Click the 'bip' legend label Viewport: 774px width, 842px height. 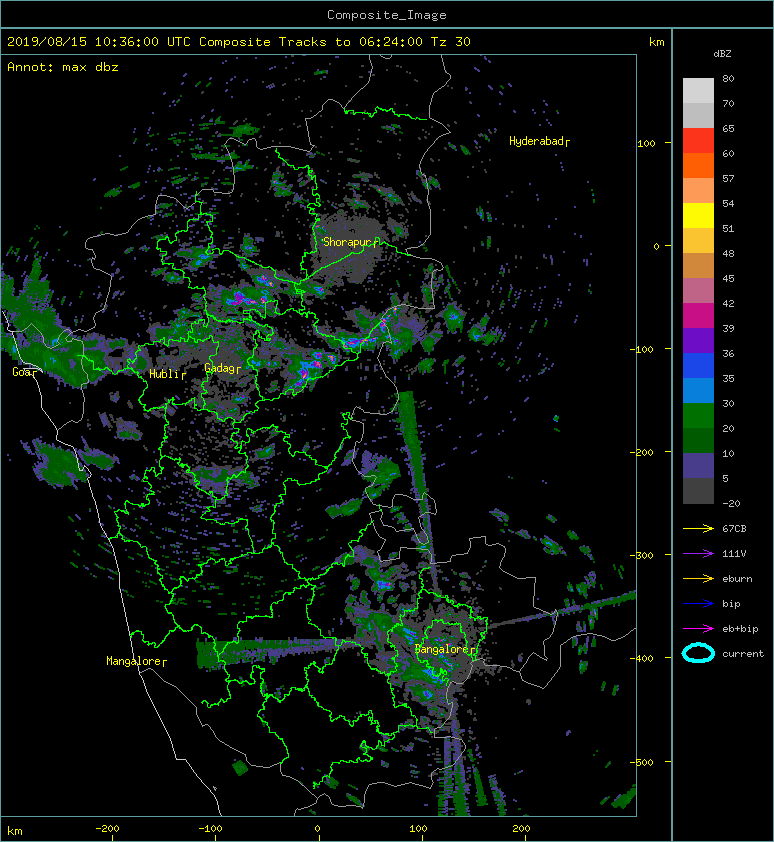(732, 604)
